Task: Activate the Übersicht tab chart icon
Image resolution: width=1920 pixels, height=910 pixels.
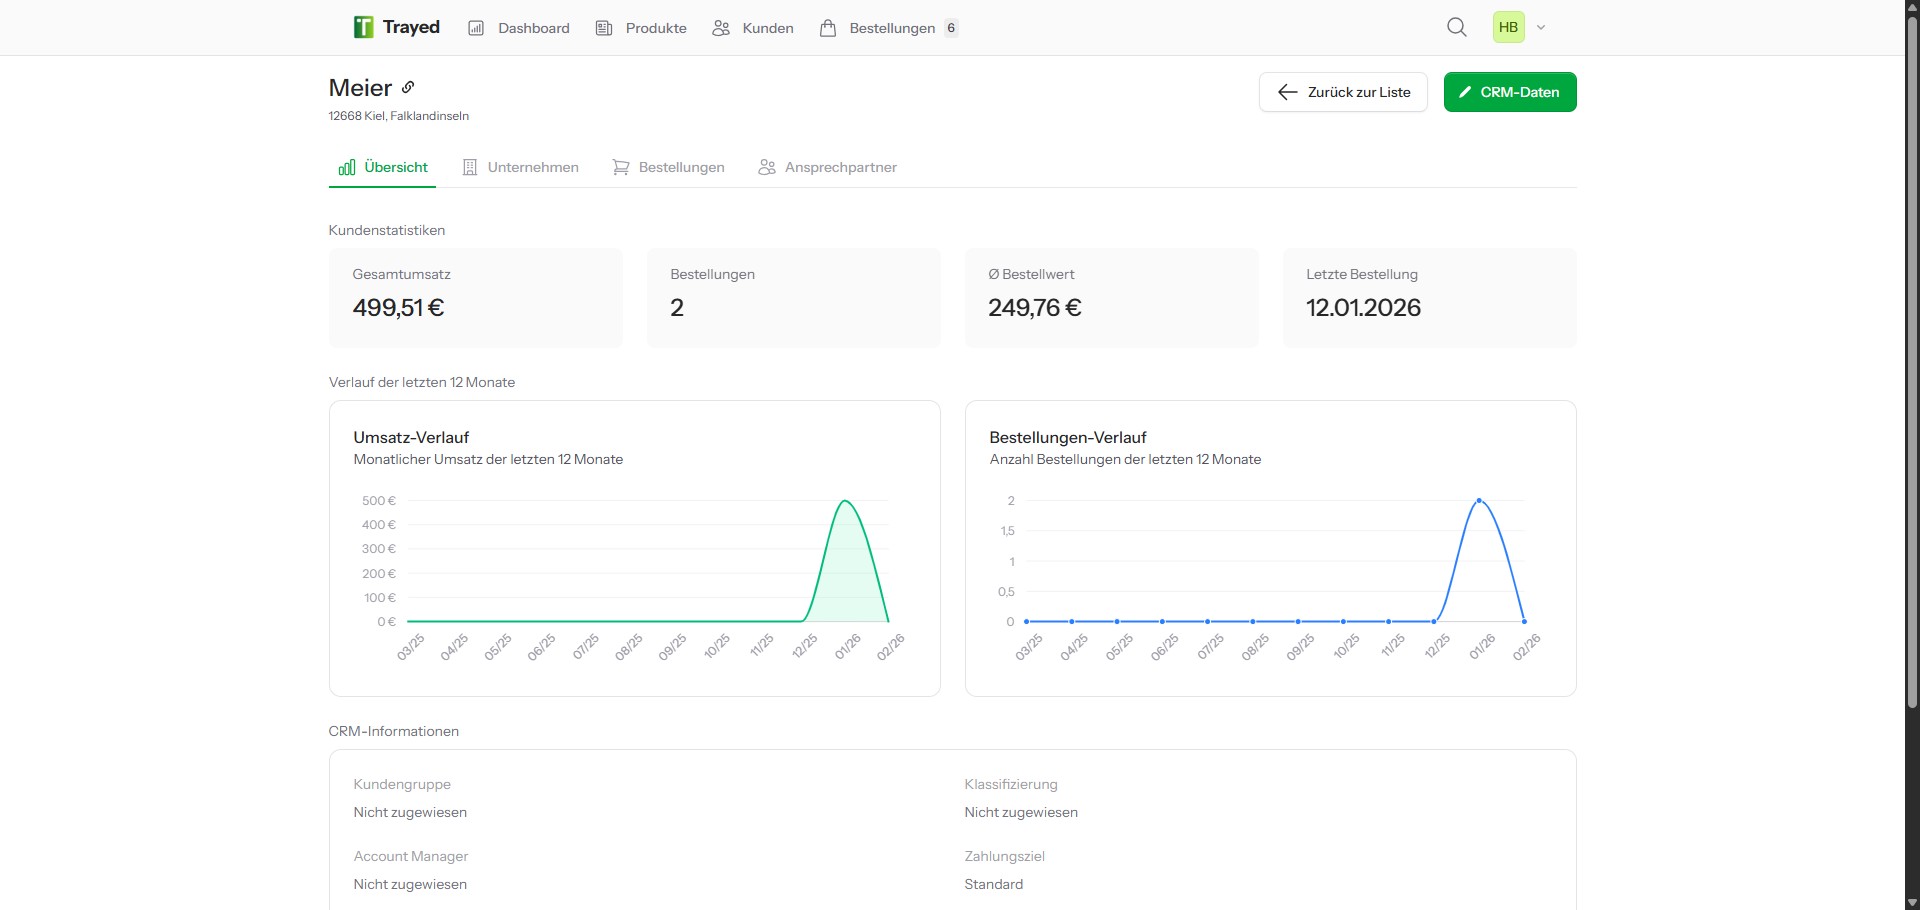Action: tap(346, 167)
